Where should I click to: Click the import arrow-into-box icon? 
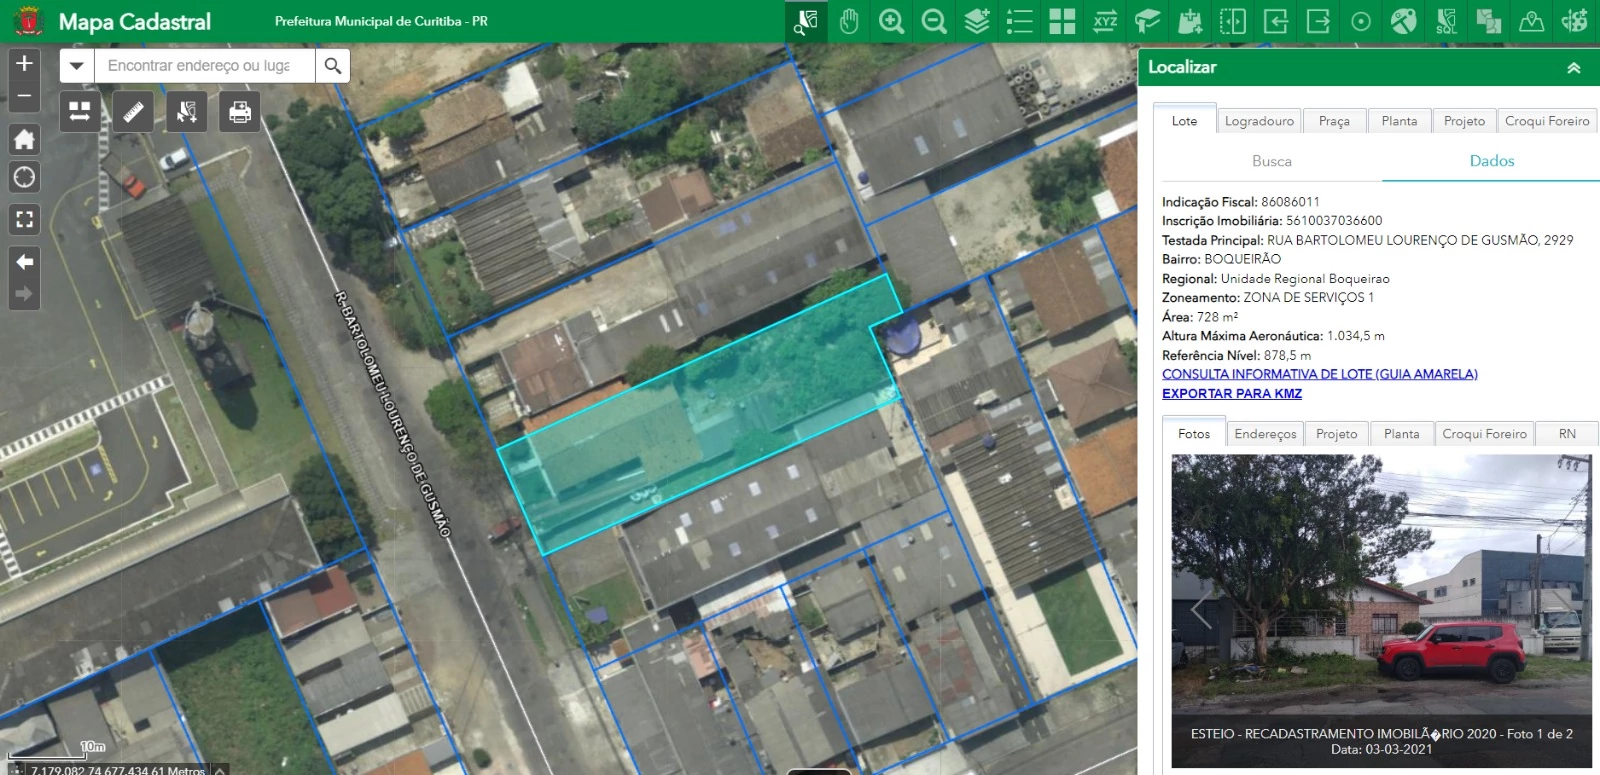[1276, 21]
